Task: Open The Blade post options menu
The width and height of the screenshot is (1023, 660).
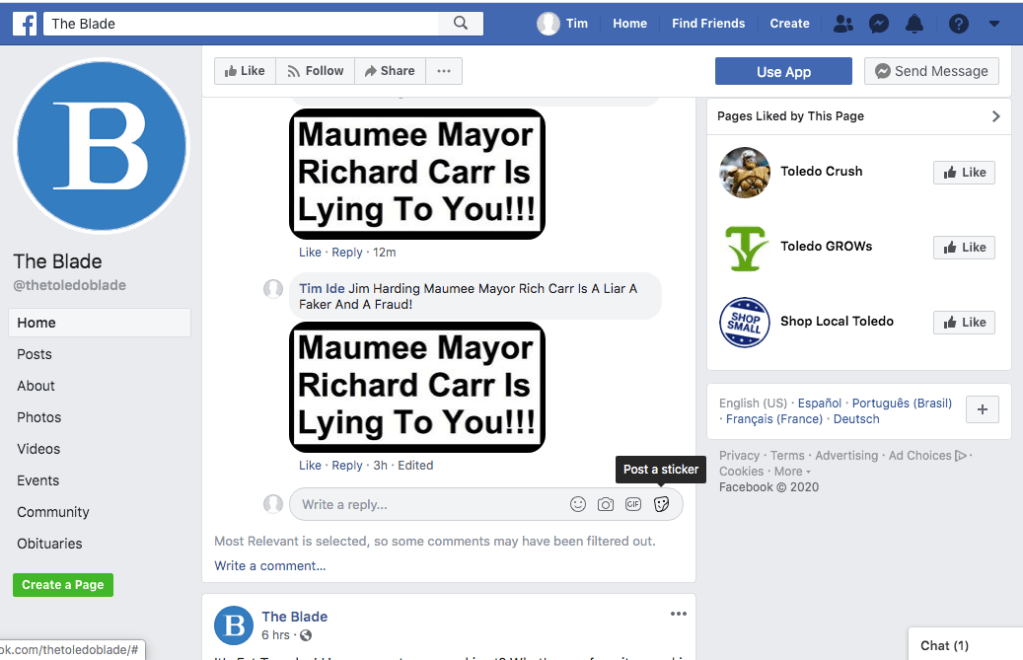Action: click(x=678, y=614)
